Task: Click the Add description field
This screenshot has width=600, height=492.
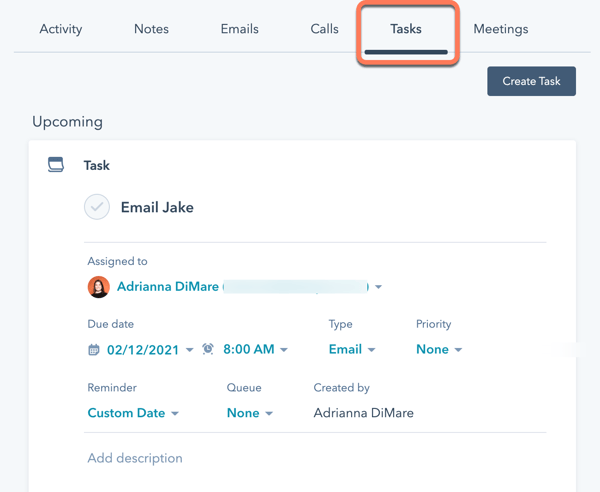Action: tap(135, 458)
